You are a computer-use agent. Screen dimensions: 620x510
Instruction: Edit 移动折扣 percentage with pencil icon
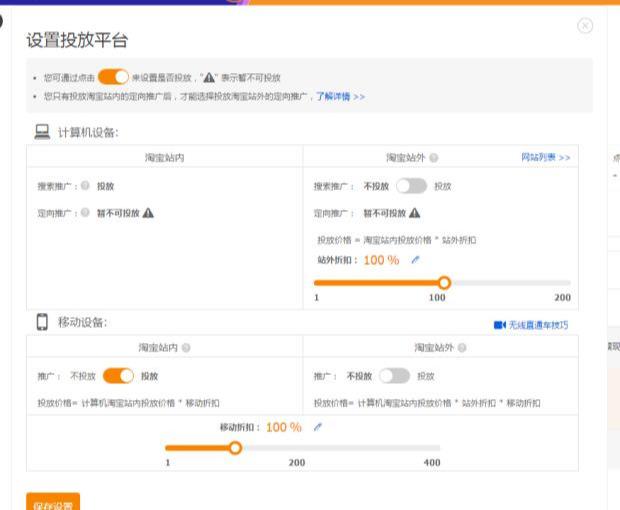[318, 427]
